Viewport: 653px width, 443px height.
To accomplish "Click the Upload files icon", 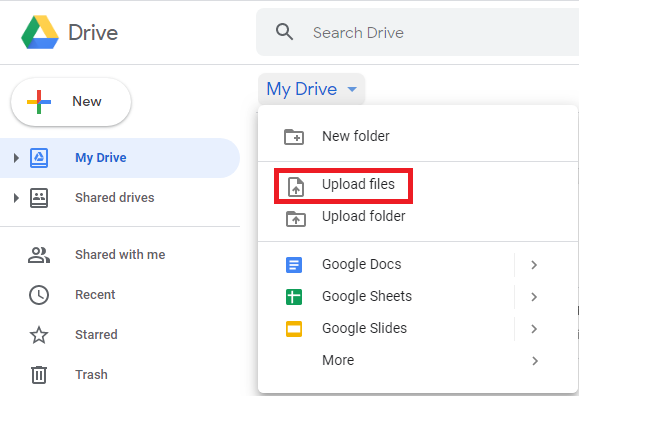I will click(x=296, y=186).
